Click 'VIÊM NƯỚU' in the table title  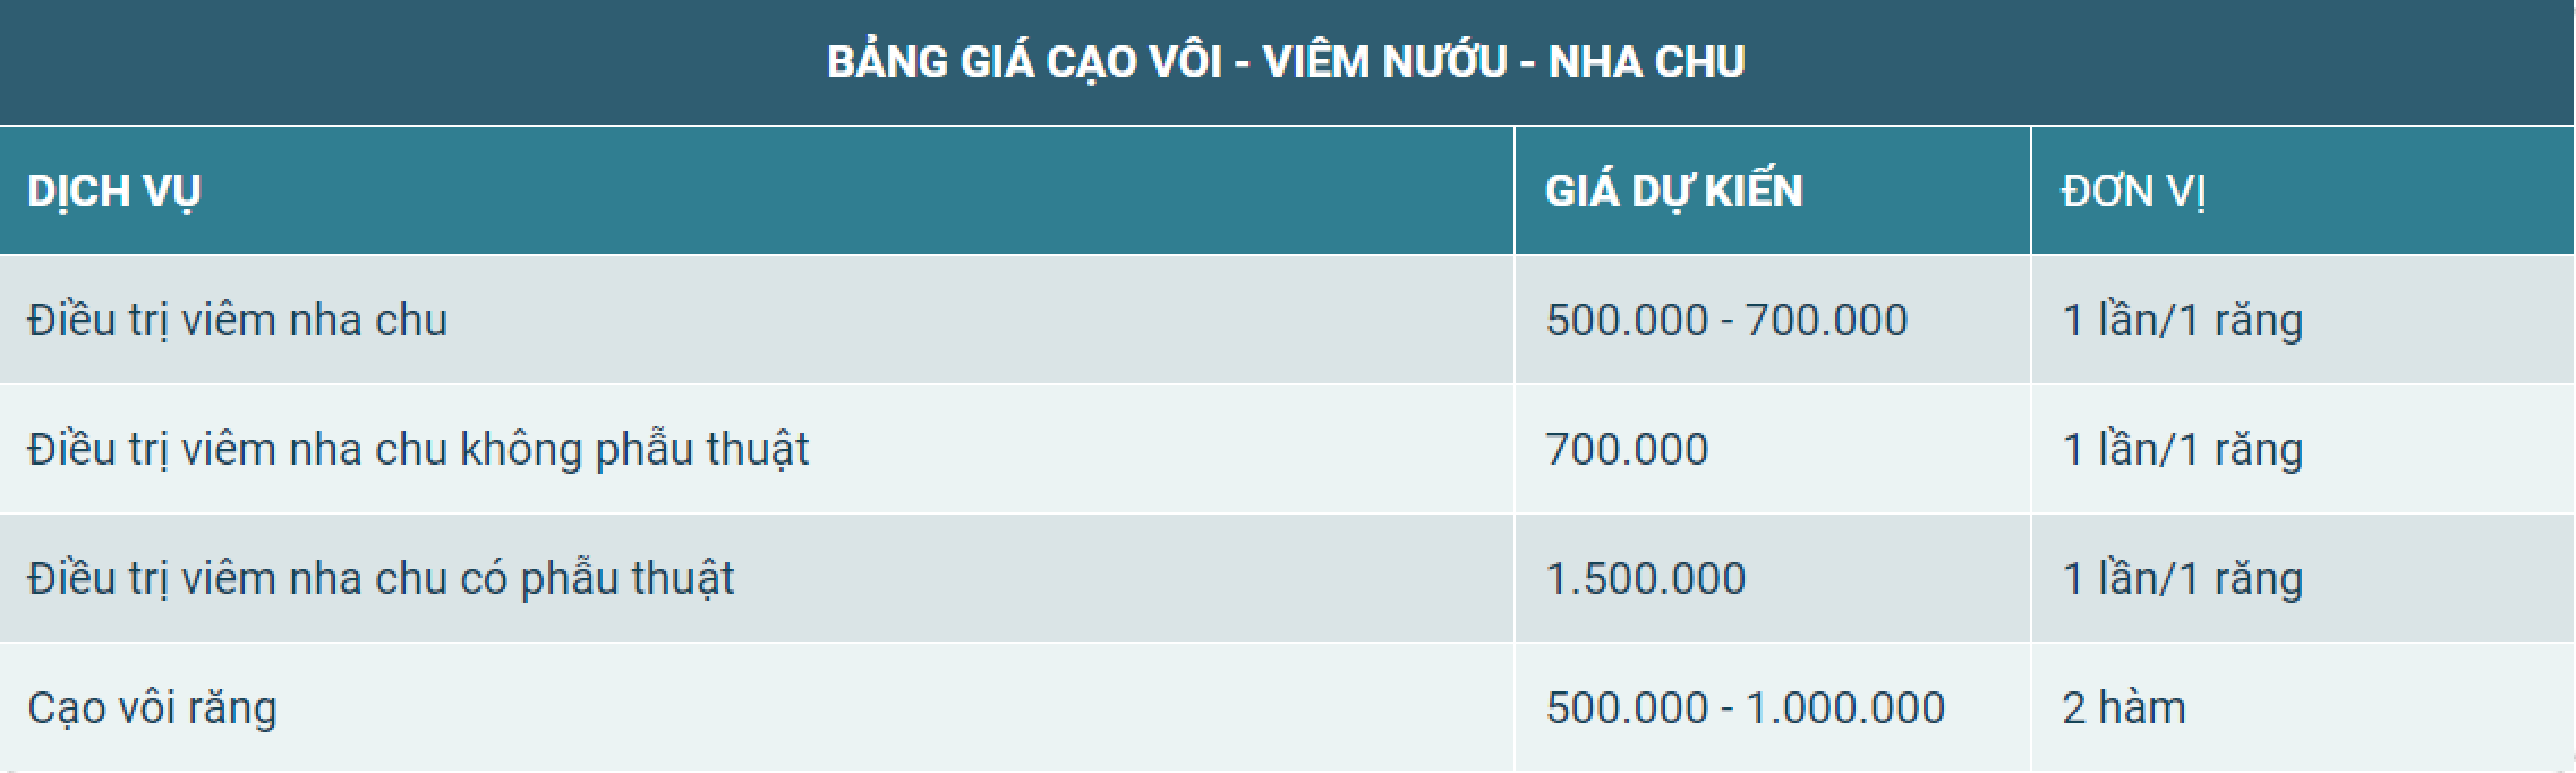tap(1384, 62)
